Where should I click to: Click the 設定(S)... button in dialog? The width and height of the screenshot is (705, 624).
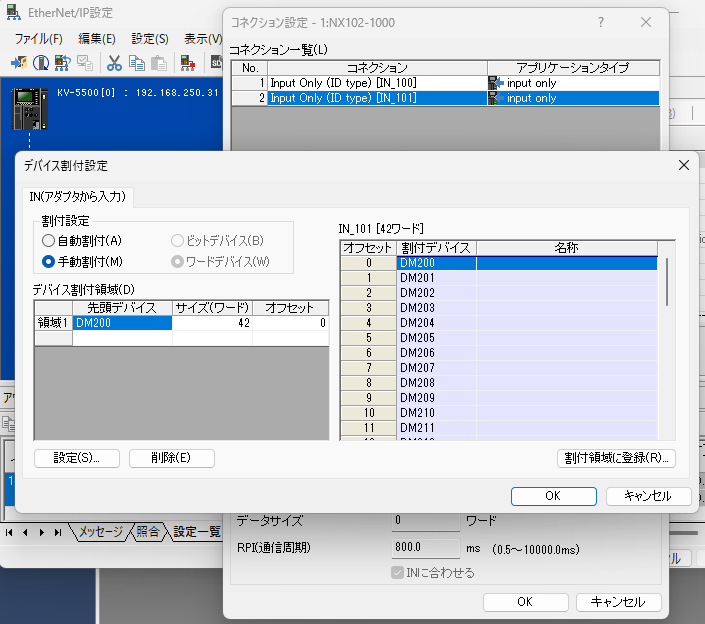(x=77, y=458)
